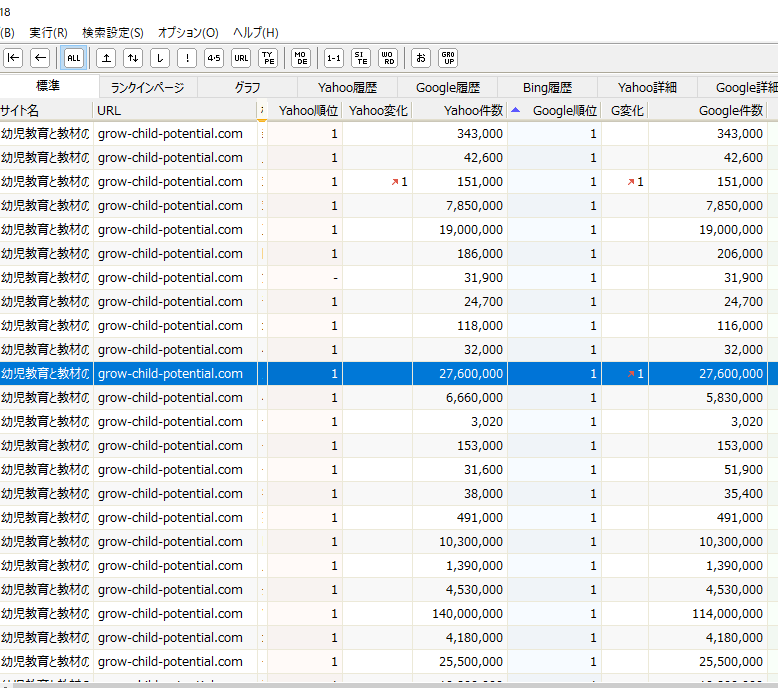Sort by the Google順位 column header
The width and height of the screenshot is (778, 688).
pos(564,111)
